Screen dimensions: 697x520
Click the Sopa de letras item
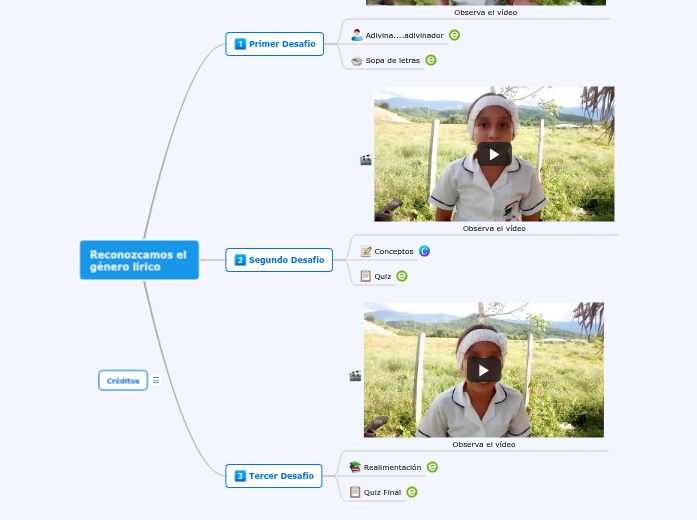pyautogui.click(x=392, y=60)
